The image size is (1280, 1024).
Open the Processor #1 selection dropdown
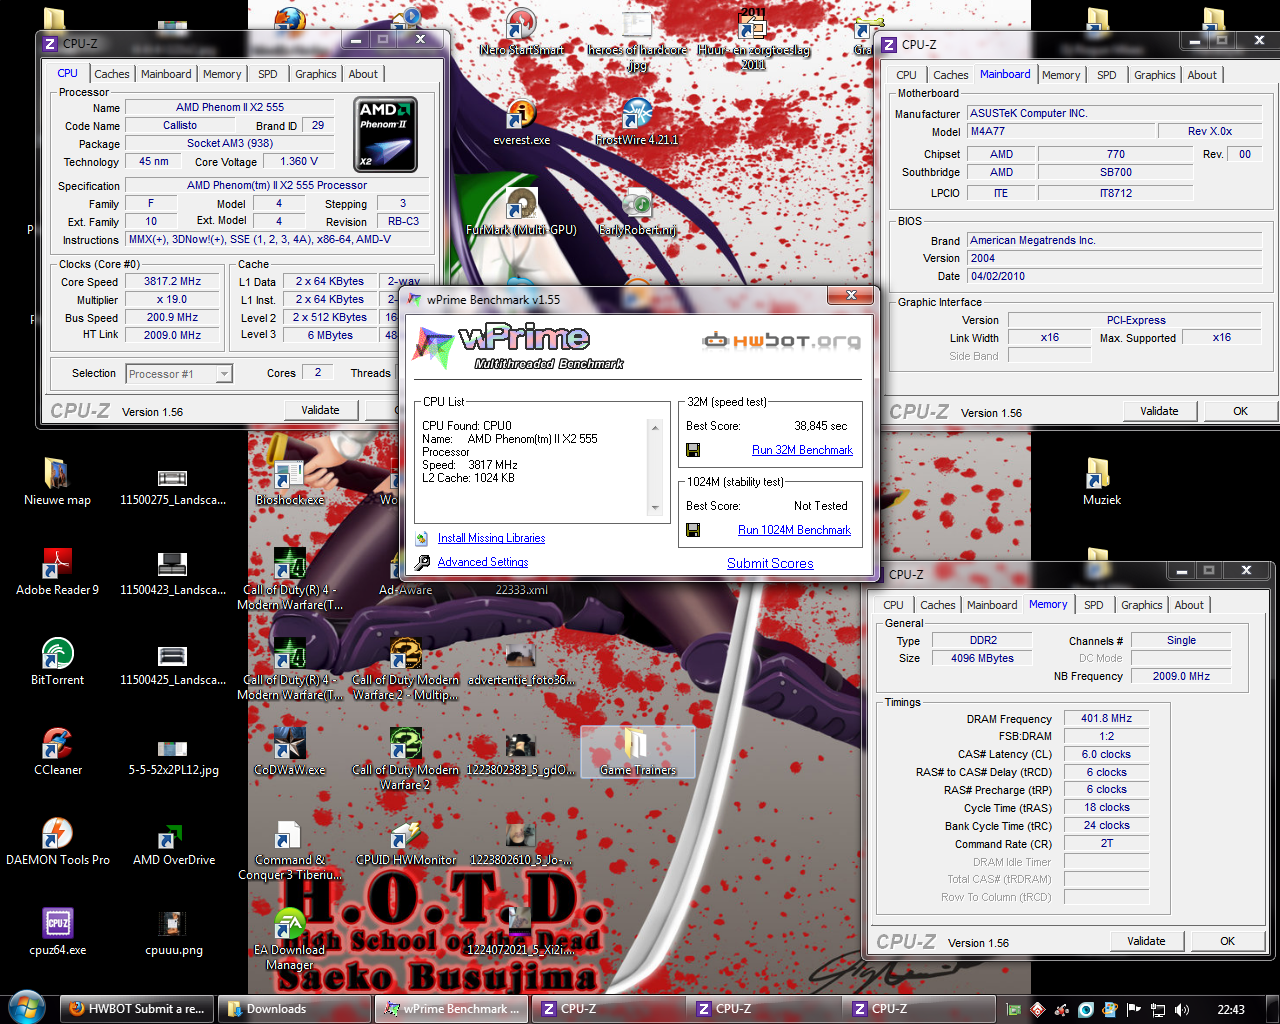[x=179, y=374]
